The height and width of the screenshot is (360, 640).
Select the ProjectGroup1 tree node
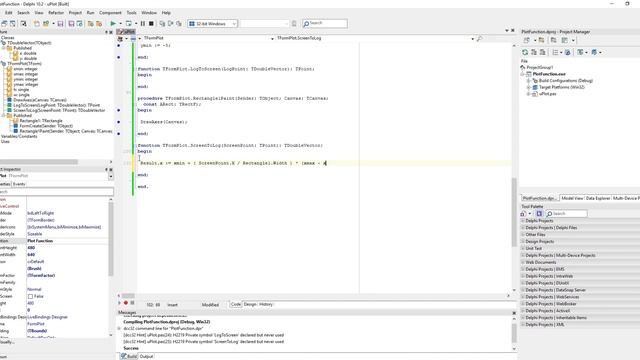point(540,68)
